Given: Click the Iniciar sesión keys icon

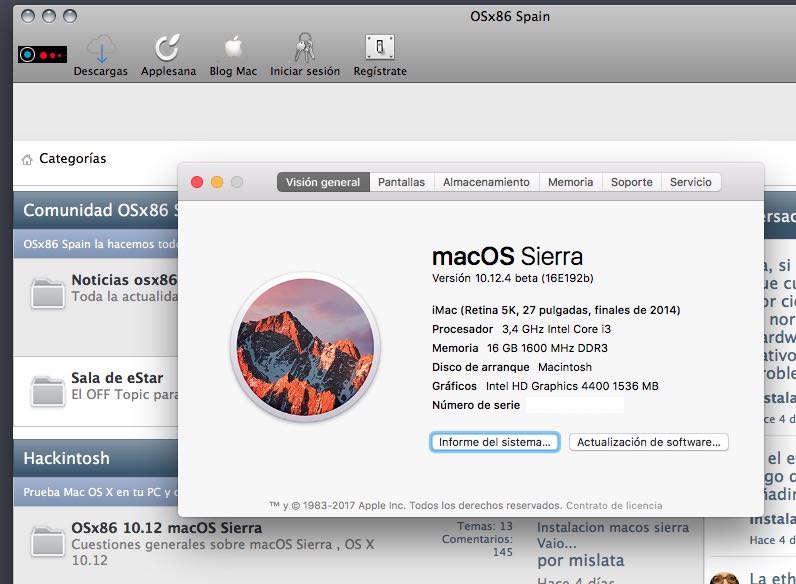Looking at the screenshot, I should pyautogui.click(x=305, y=48).
